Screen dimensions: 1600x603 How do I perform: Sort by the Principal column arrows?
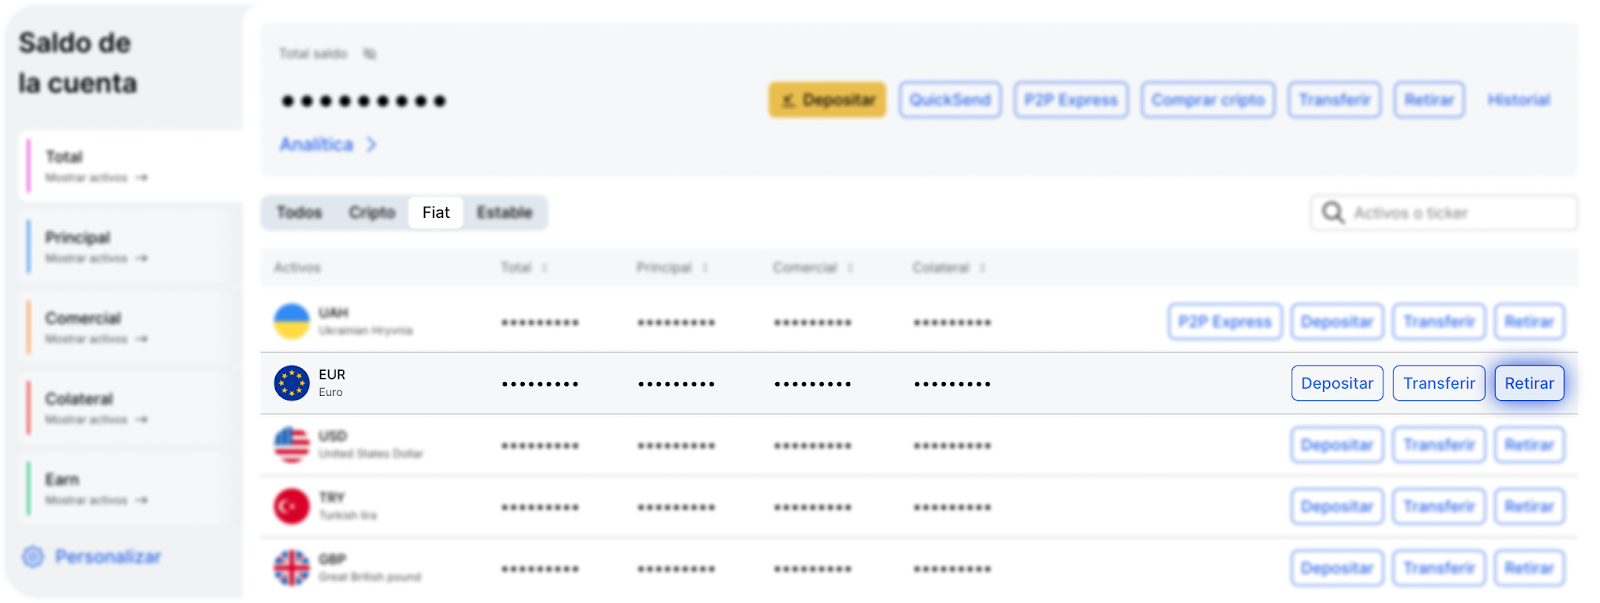click(x=705, y=268)
